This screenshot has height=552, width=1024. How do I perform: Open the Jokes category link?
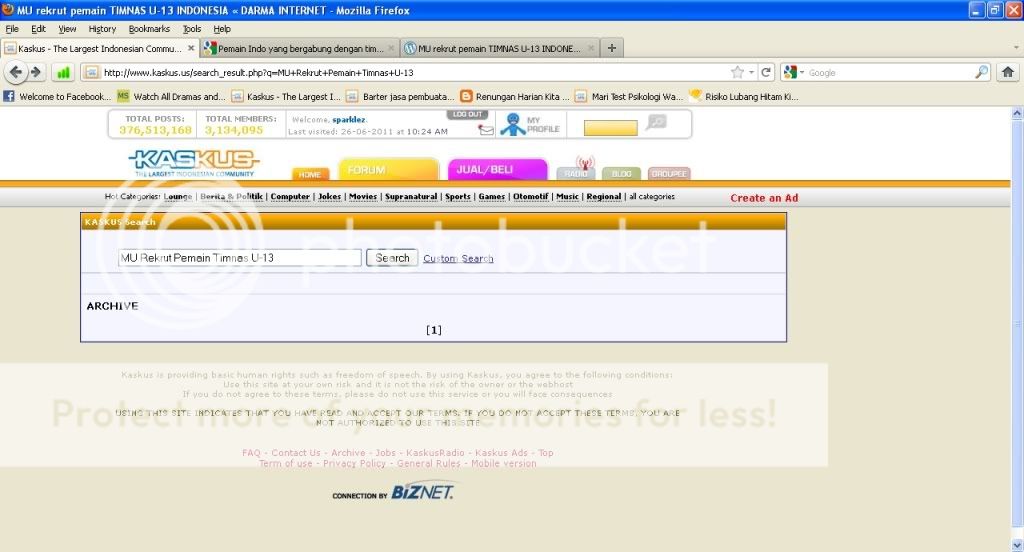pos(329,197)
